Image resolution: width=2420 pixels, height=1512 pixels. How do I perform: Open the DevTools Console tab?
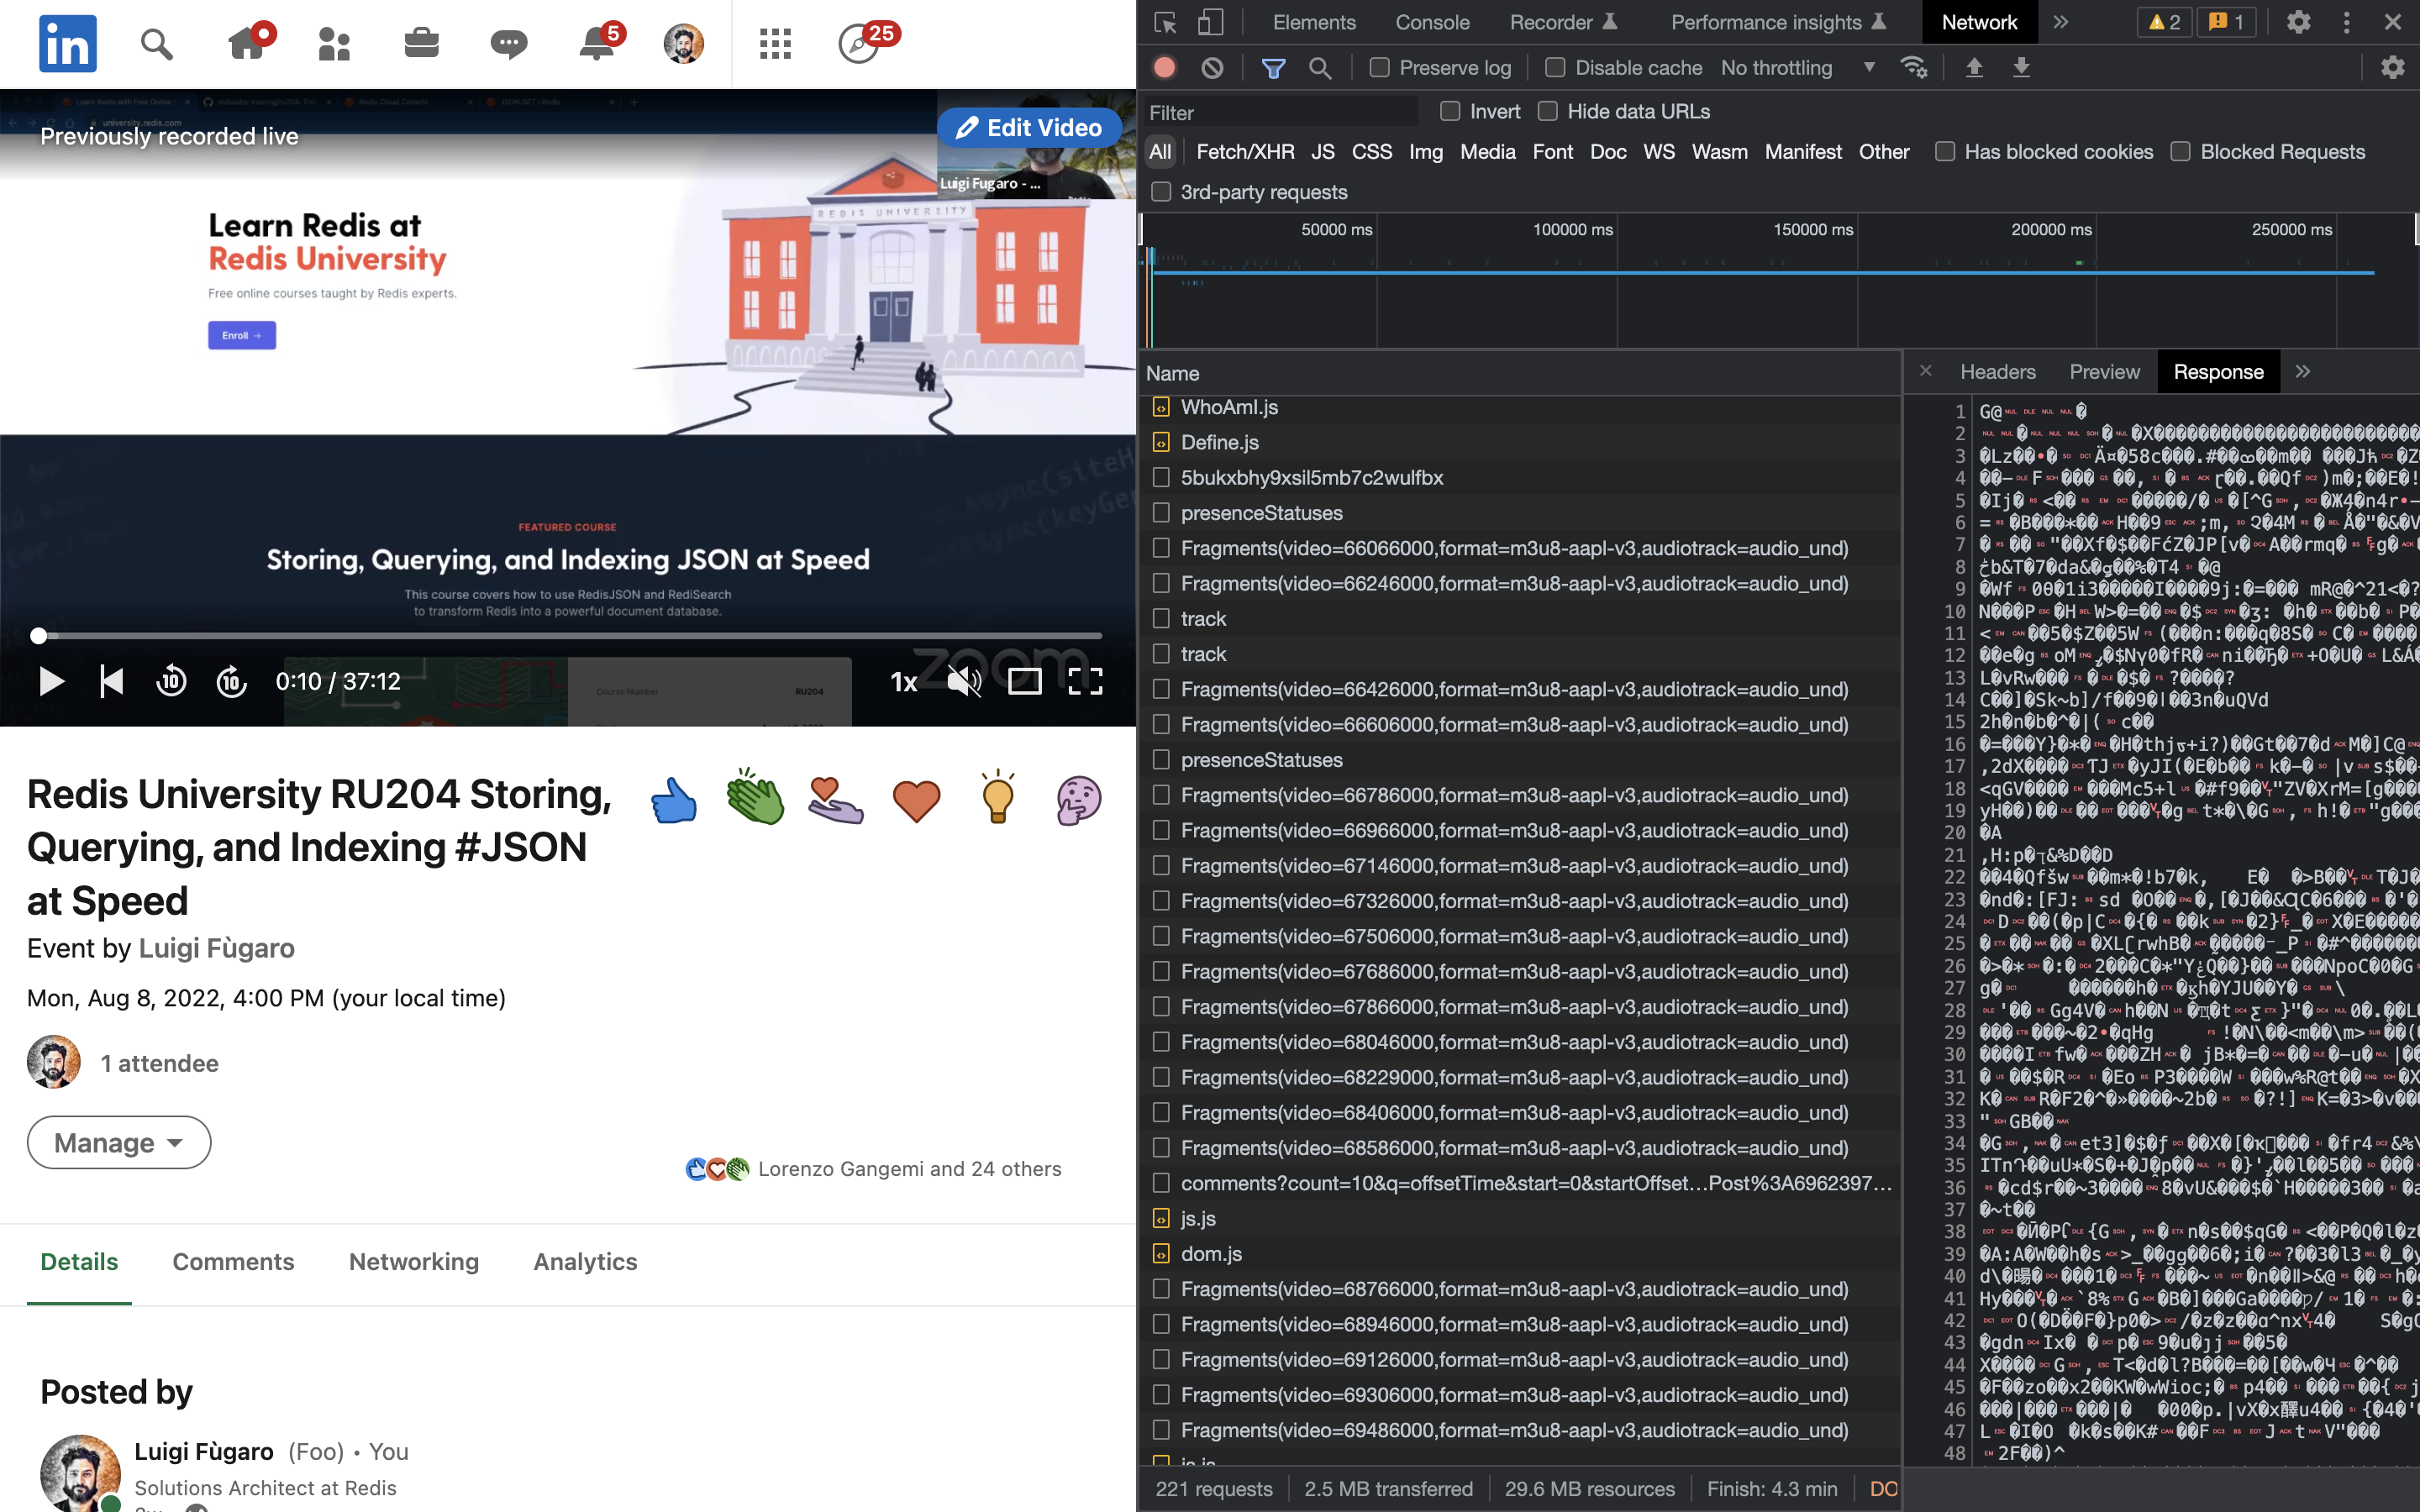point(1432,22)
